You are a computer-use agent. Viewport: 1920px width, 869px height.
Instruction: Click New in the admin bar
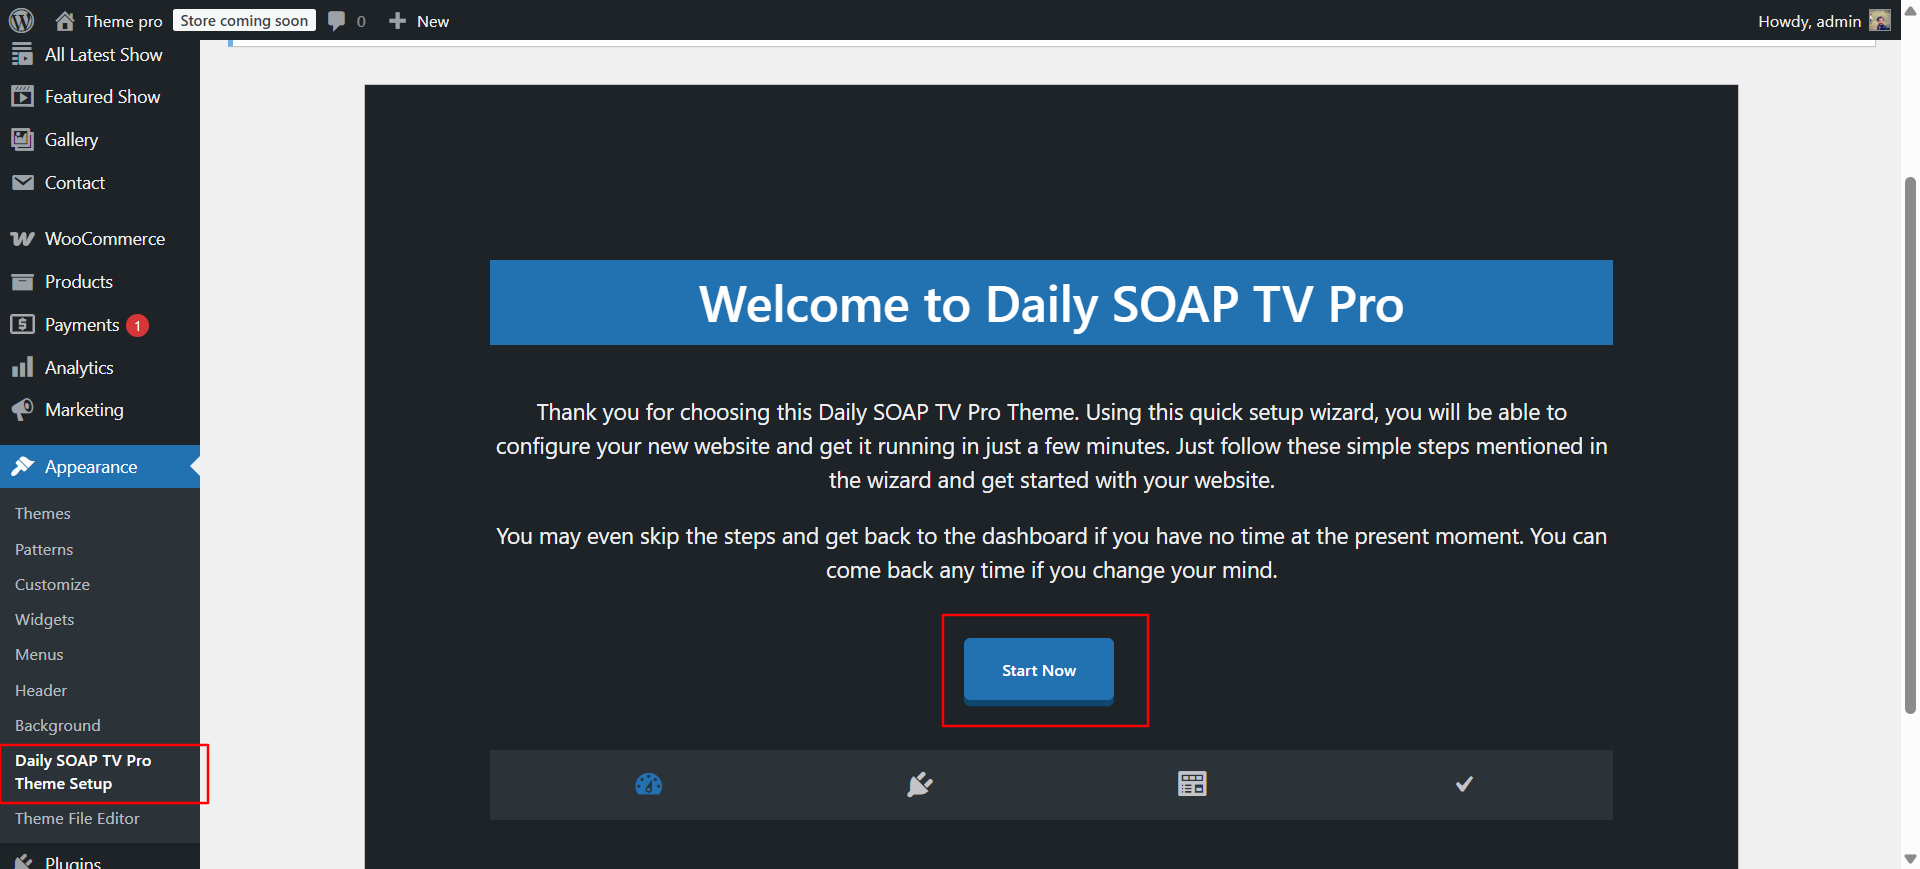[x=433, y=21]
